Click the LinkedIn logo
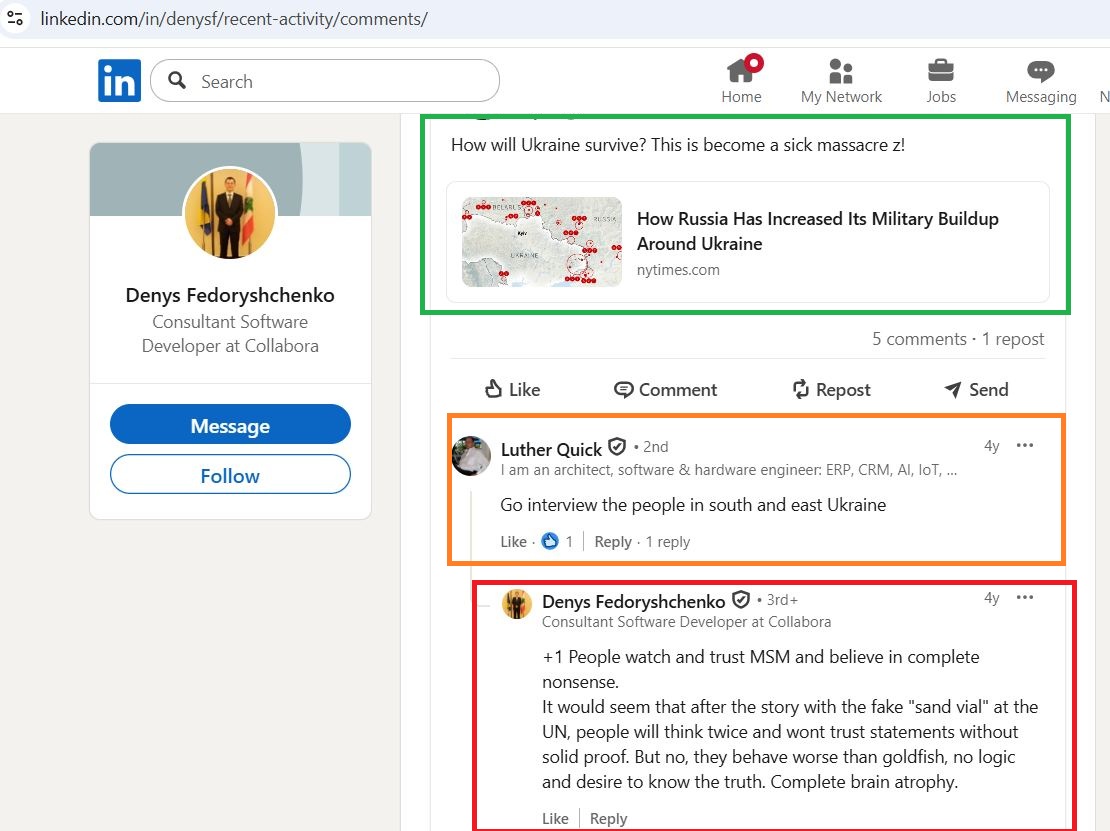Screen dimensions: 1110x831 (119, 80)
